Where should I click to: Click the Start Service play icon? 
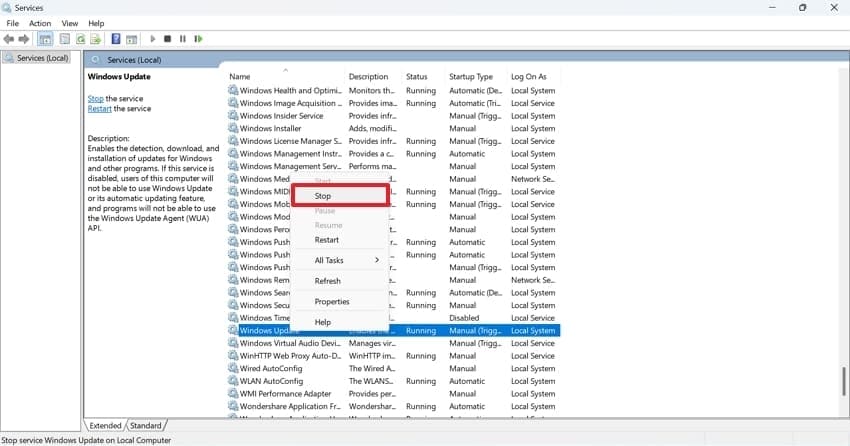tap(153, 39)
